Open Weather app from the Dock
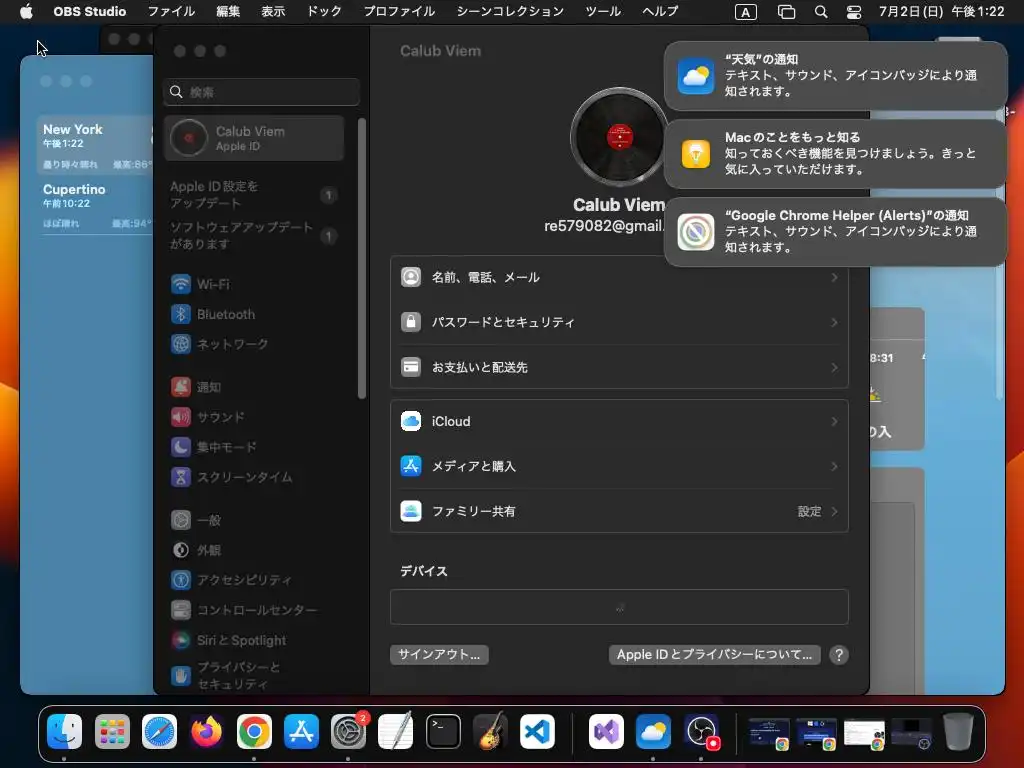Viewport: 1024px width, 768px height. (653, 731)
